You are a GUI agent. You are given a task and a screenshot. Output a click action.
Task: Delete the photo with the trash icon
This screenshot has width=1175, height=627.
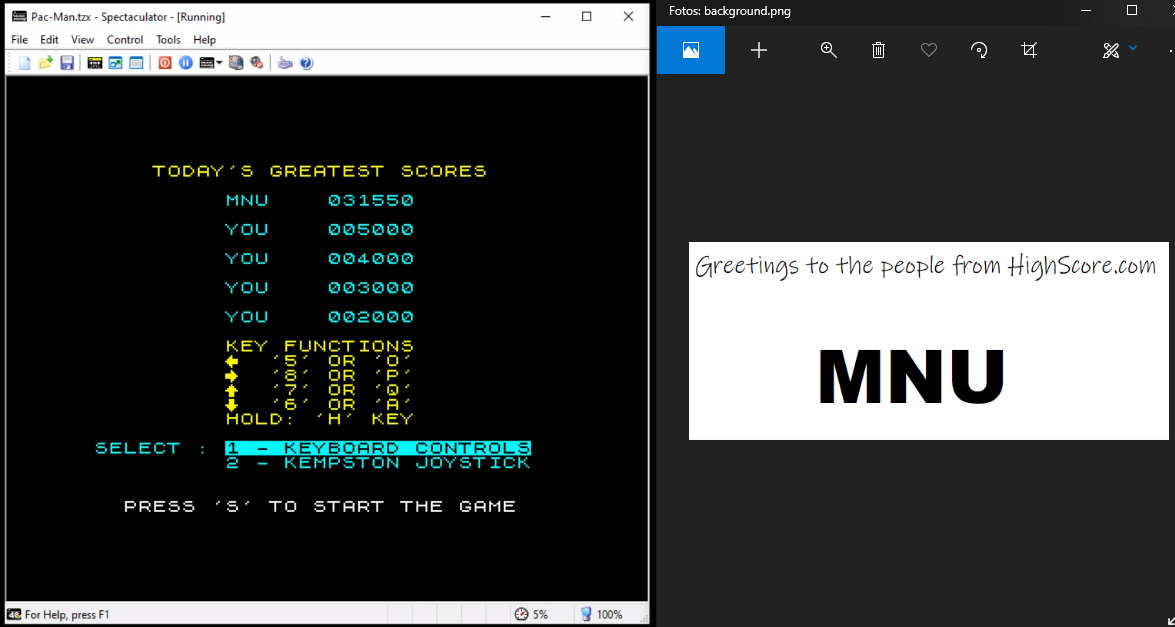[x=879, y=50]
